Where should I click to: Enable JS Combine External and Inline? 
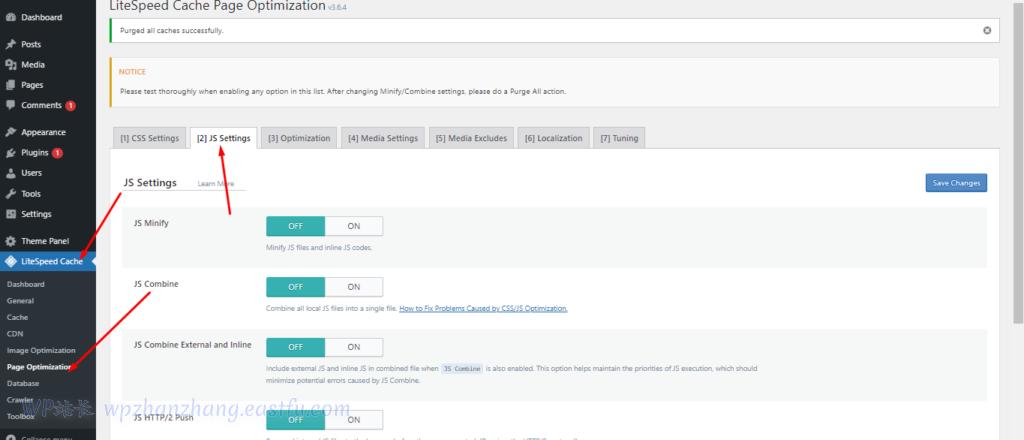coord(353,346)
